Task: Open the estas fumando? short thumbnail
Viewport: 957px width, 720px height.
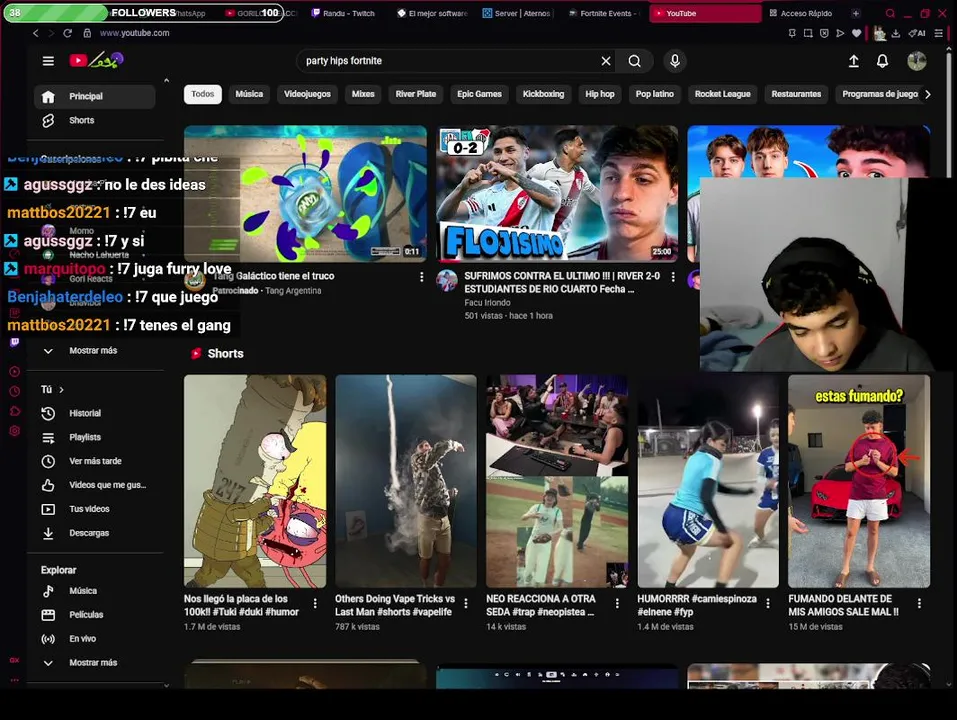Action: click(859, 481)
